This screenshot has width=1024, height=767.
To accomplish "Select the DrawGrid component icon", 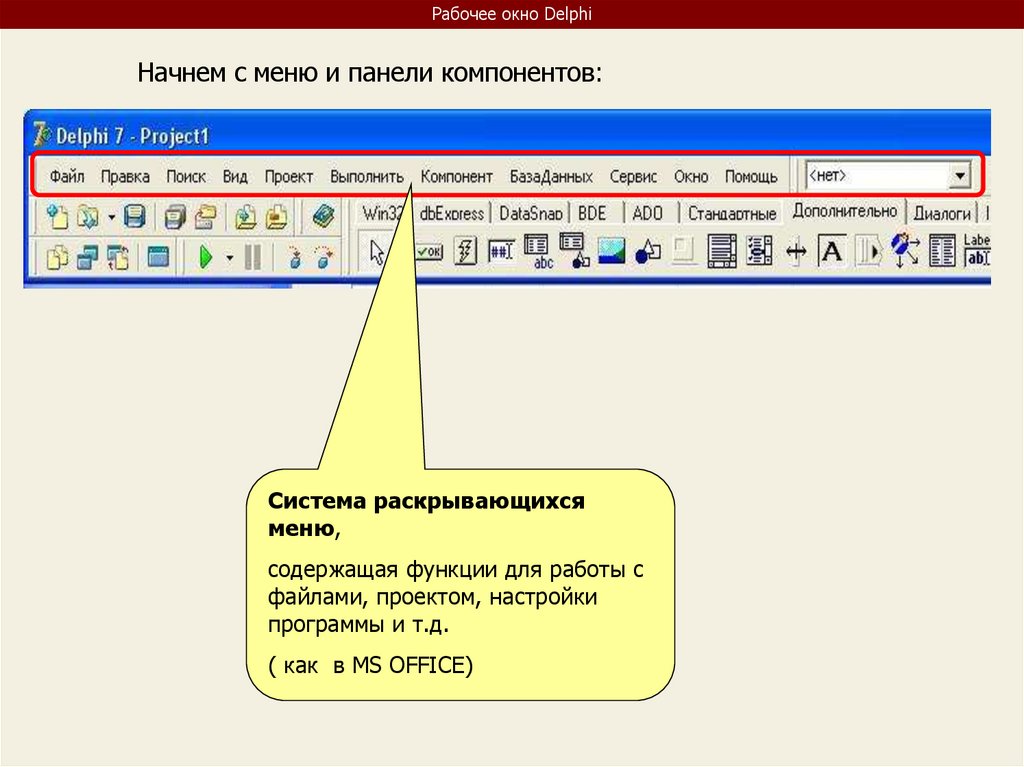I will (575, 252).
